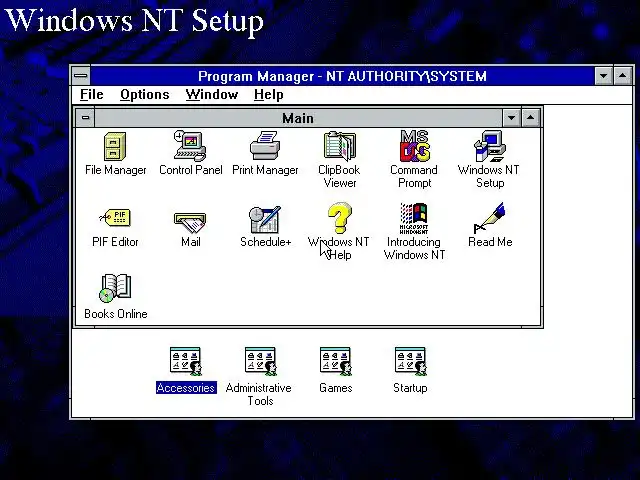Open ClipBook Viewer
This screenshot has width=640, height=480.
point(340,146)
